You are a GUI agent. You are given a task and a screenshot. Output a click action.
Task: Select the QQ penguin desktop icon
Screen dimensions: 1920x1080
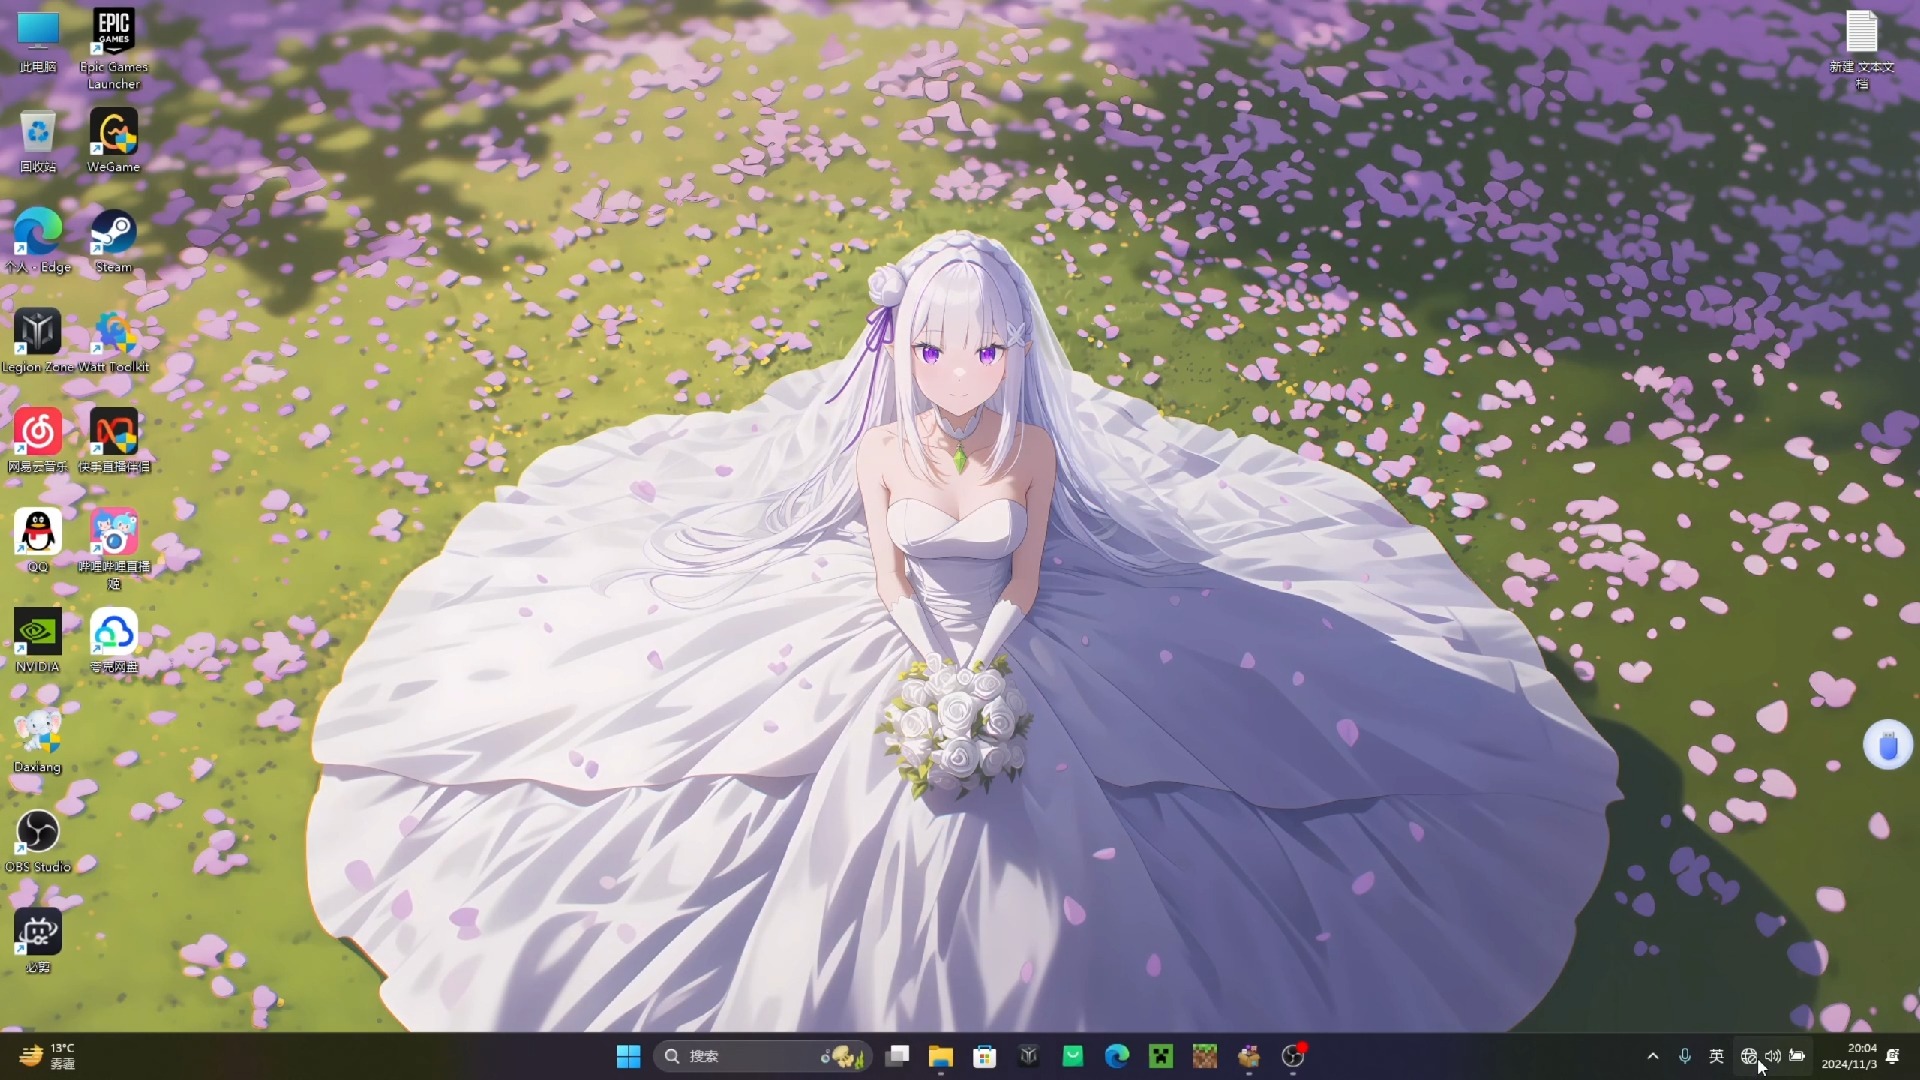38,542
